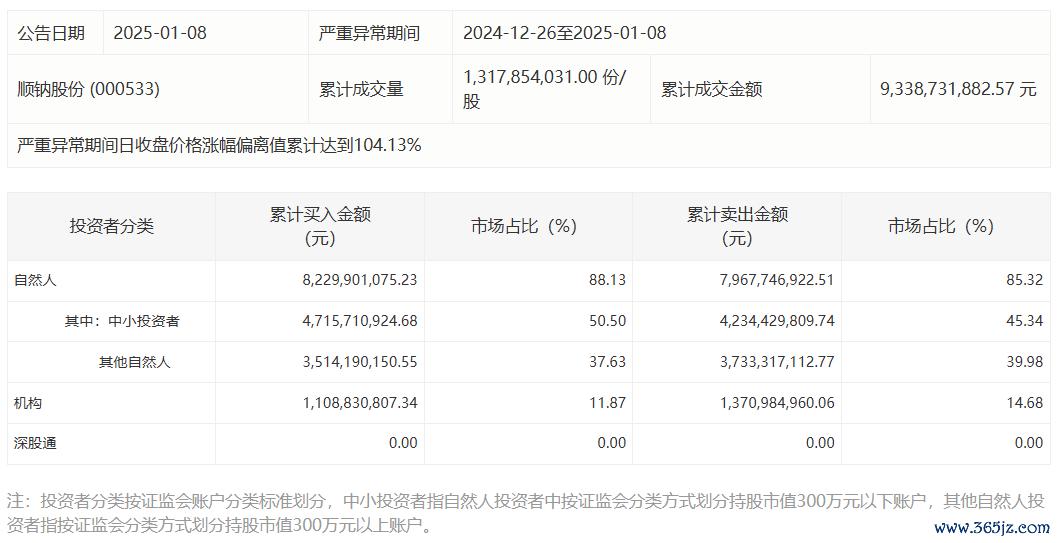Click 机构 sell share 14.68
This screenshot has height=543, width=1057.
click(x=1025, y=403)
